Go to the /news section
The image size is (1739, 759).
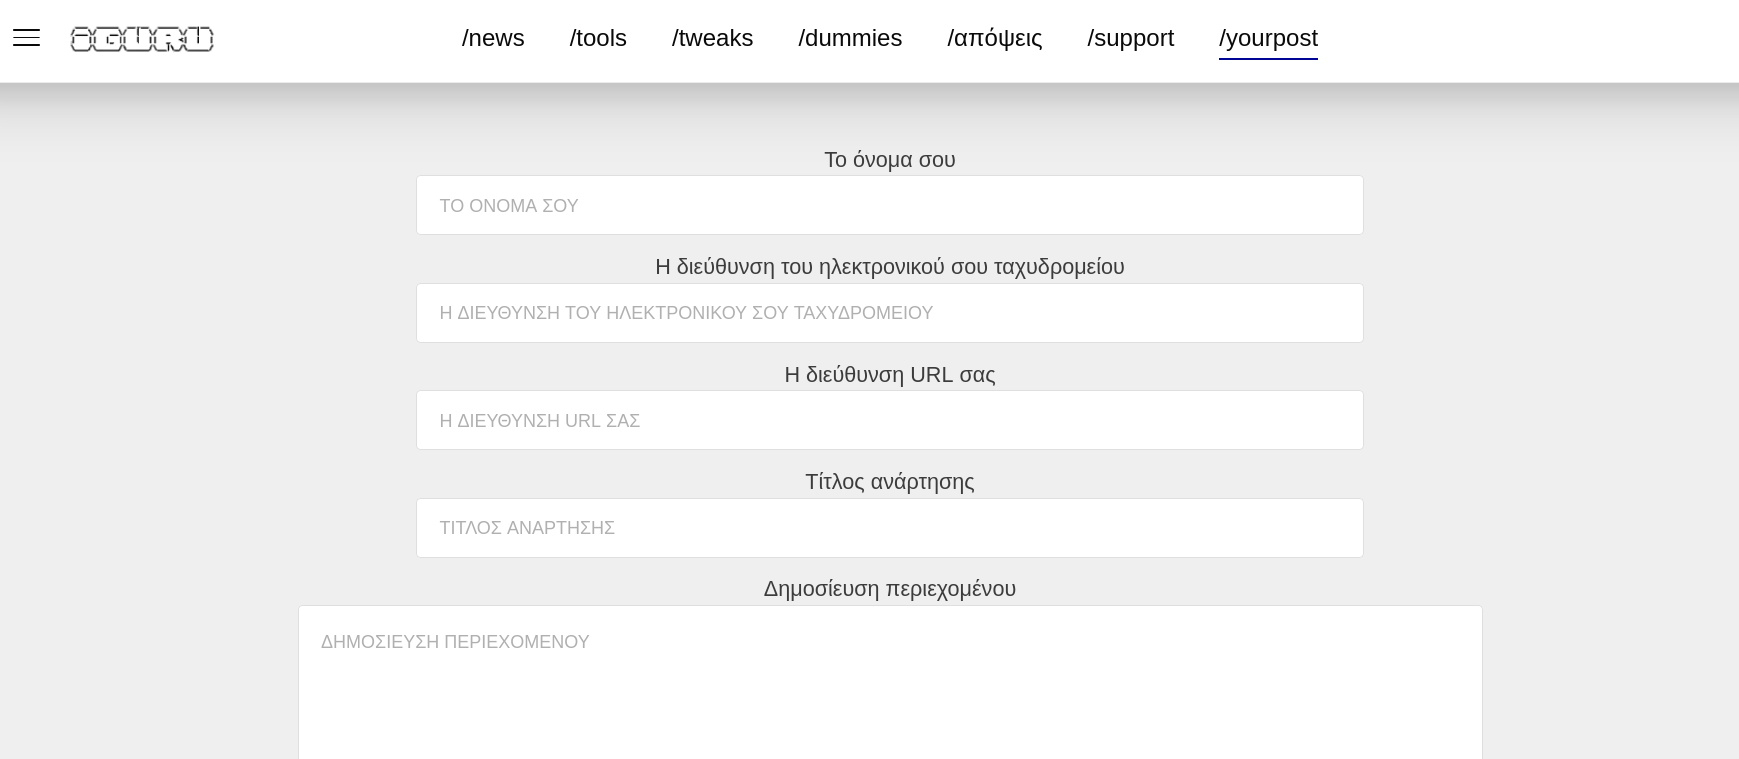click(x=493, y=38)
